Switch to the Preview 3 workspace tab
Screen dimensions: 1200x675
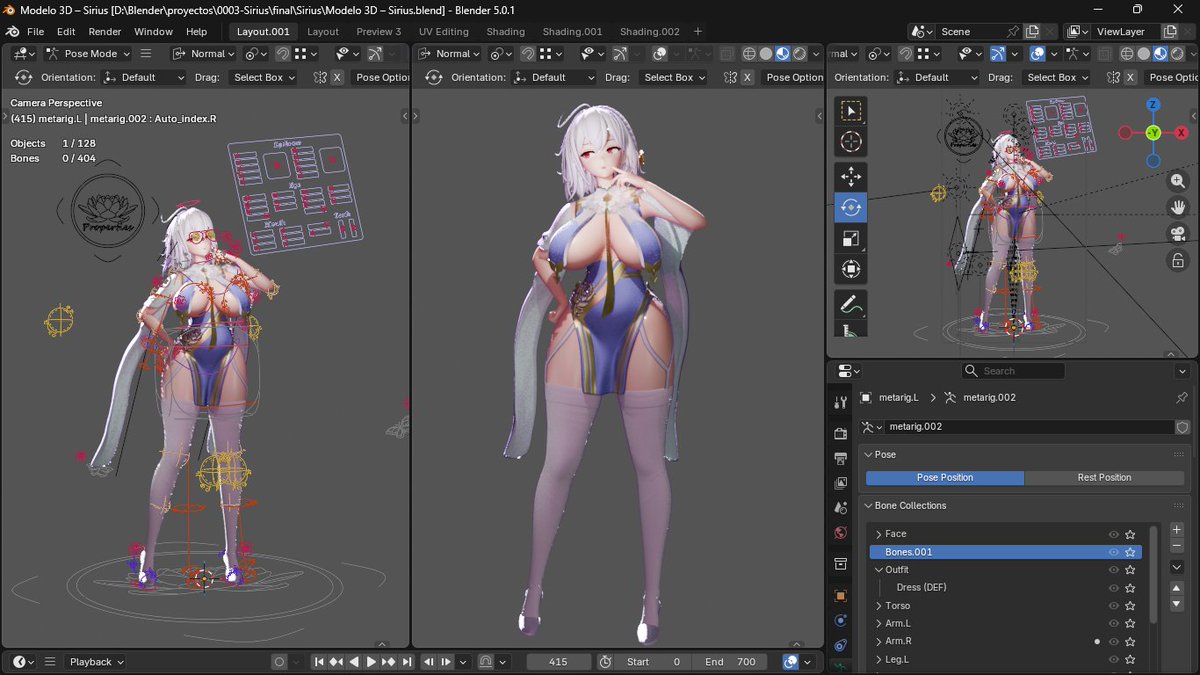[x=379, y=31]
